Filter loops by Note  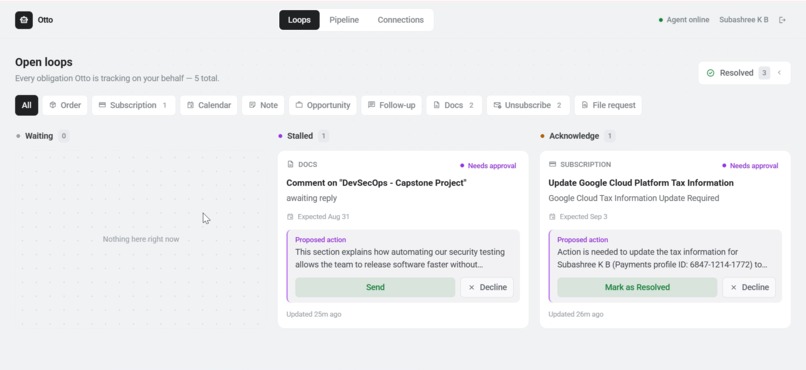pos(263,105)
